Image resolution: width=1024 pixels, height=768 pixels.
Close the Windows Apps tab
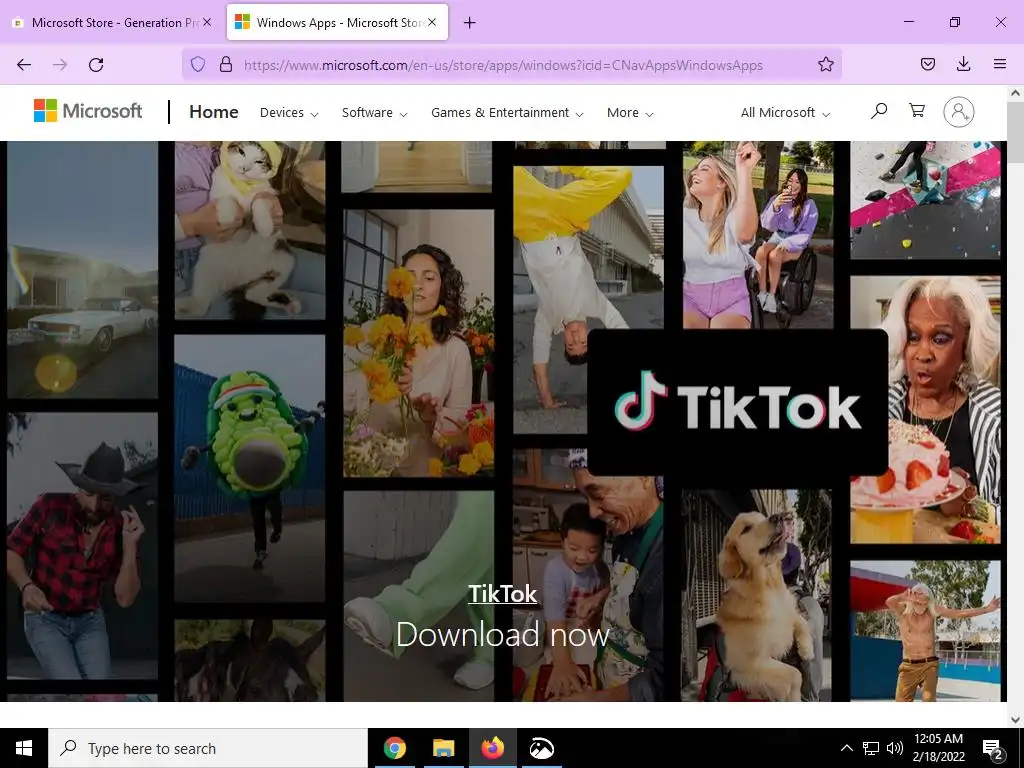point(432,22)
